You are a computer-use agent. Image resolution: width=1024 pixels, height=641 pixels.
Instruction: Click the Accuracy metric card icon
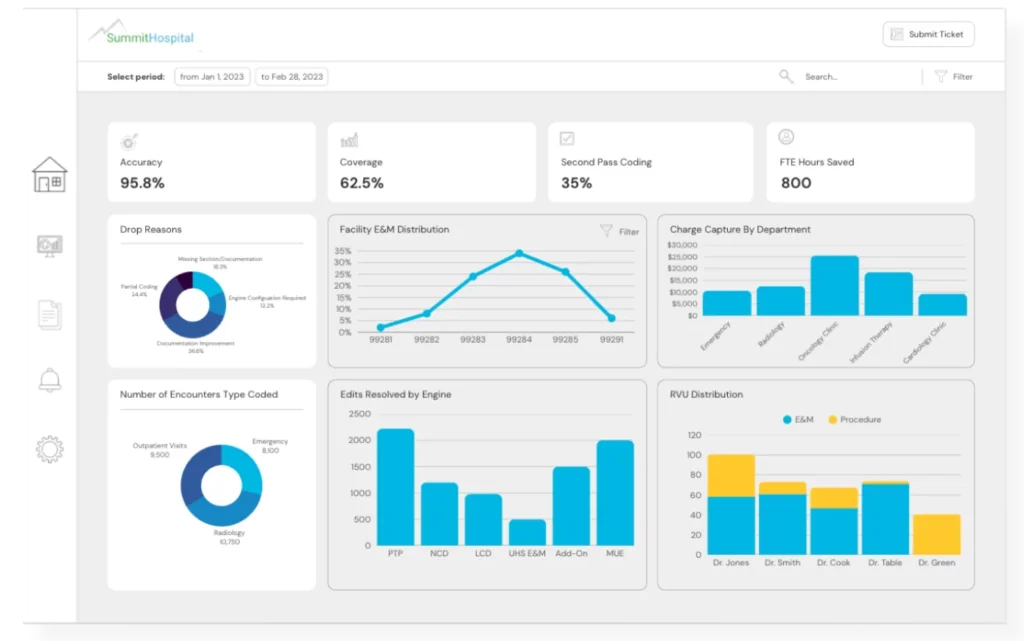pyautogui.click(x=127, y=141)
